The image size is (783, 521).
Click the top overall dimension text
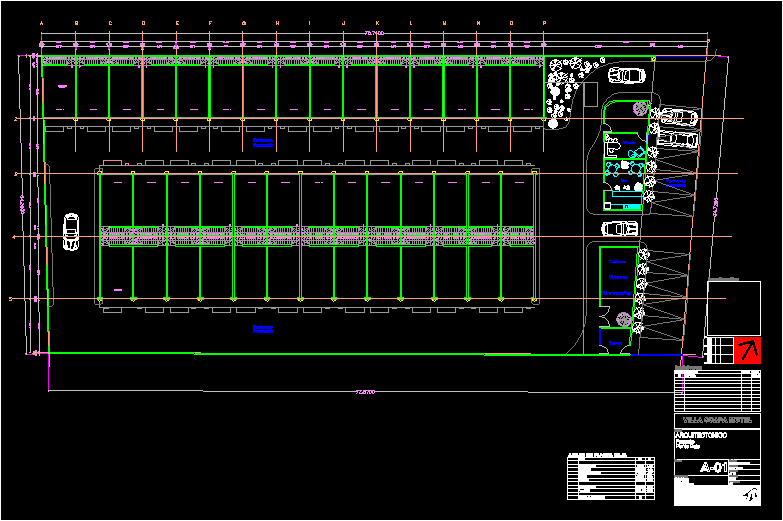pos(374,34)
